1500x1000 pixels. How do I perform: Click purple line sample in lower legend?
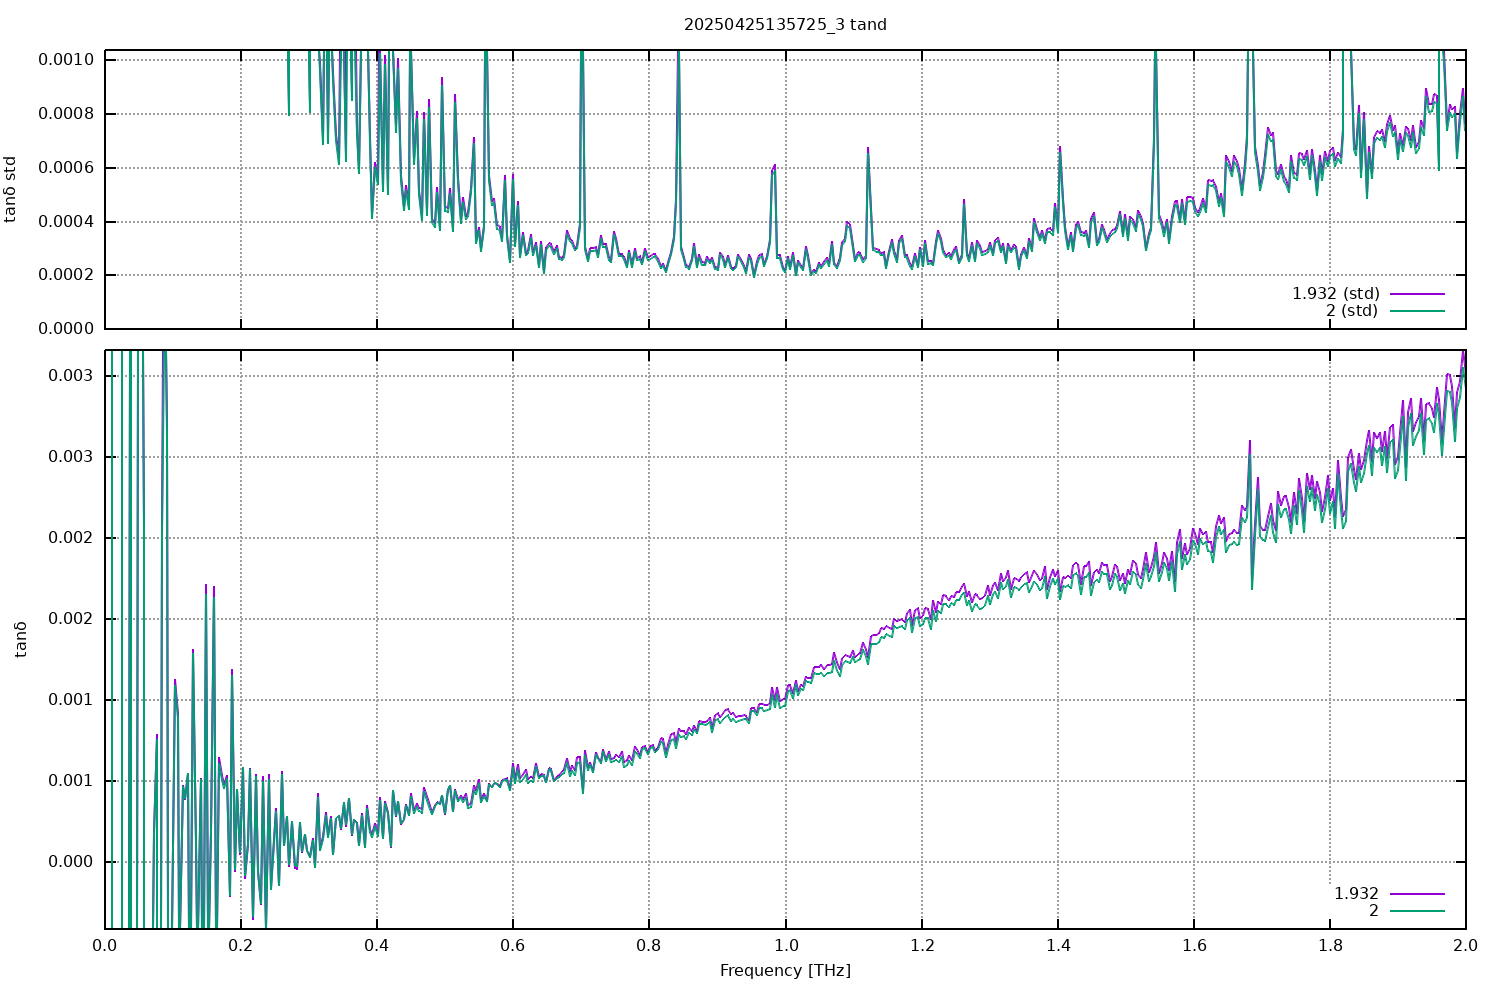pyautogui.click(x=1417, y=894)
